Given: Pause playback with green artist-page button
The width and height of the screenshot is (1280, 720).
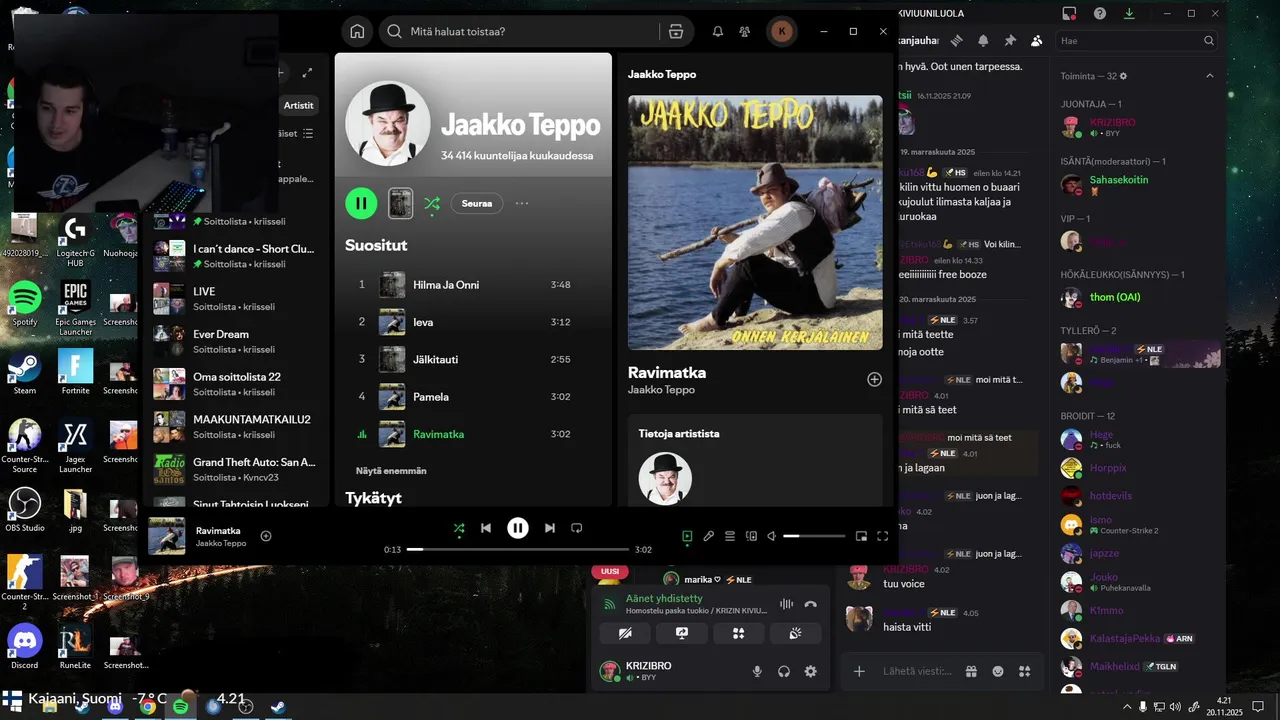Looking at the screenshot, I should [361, 203].
